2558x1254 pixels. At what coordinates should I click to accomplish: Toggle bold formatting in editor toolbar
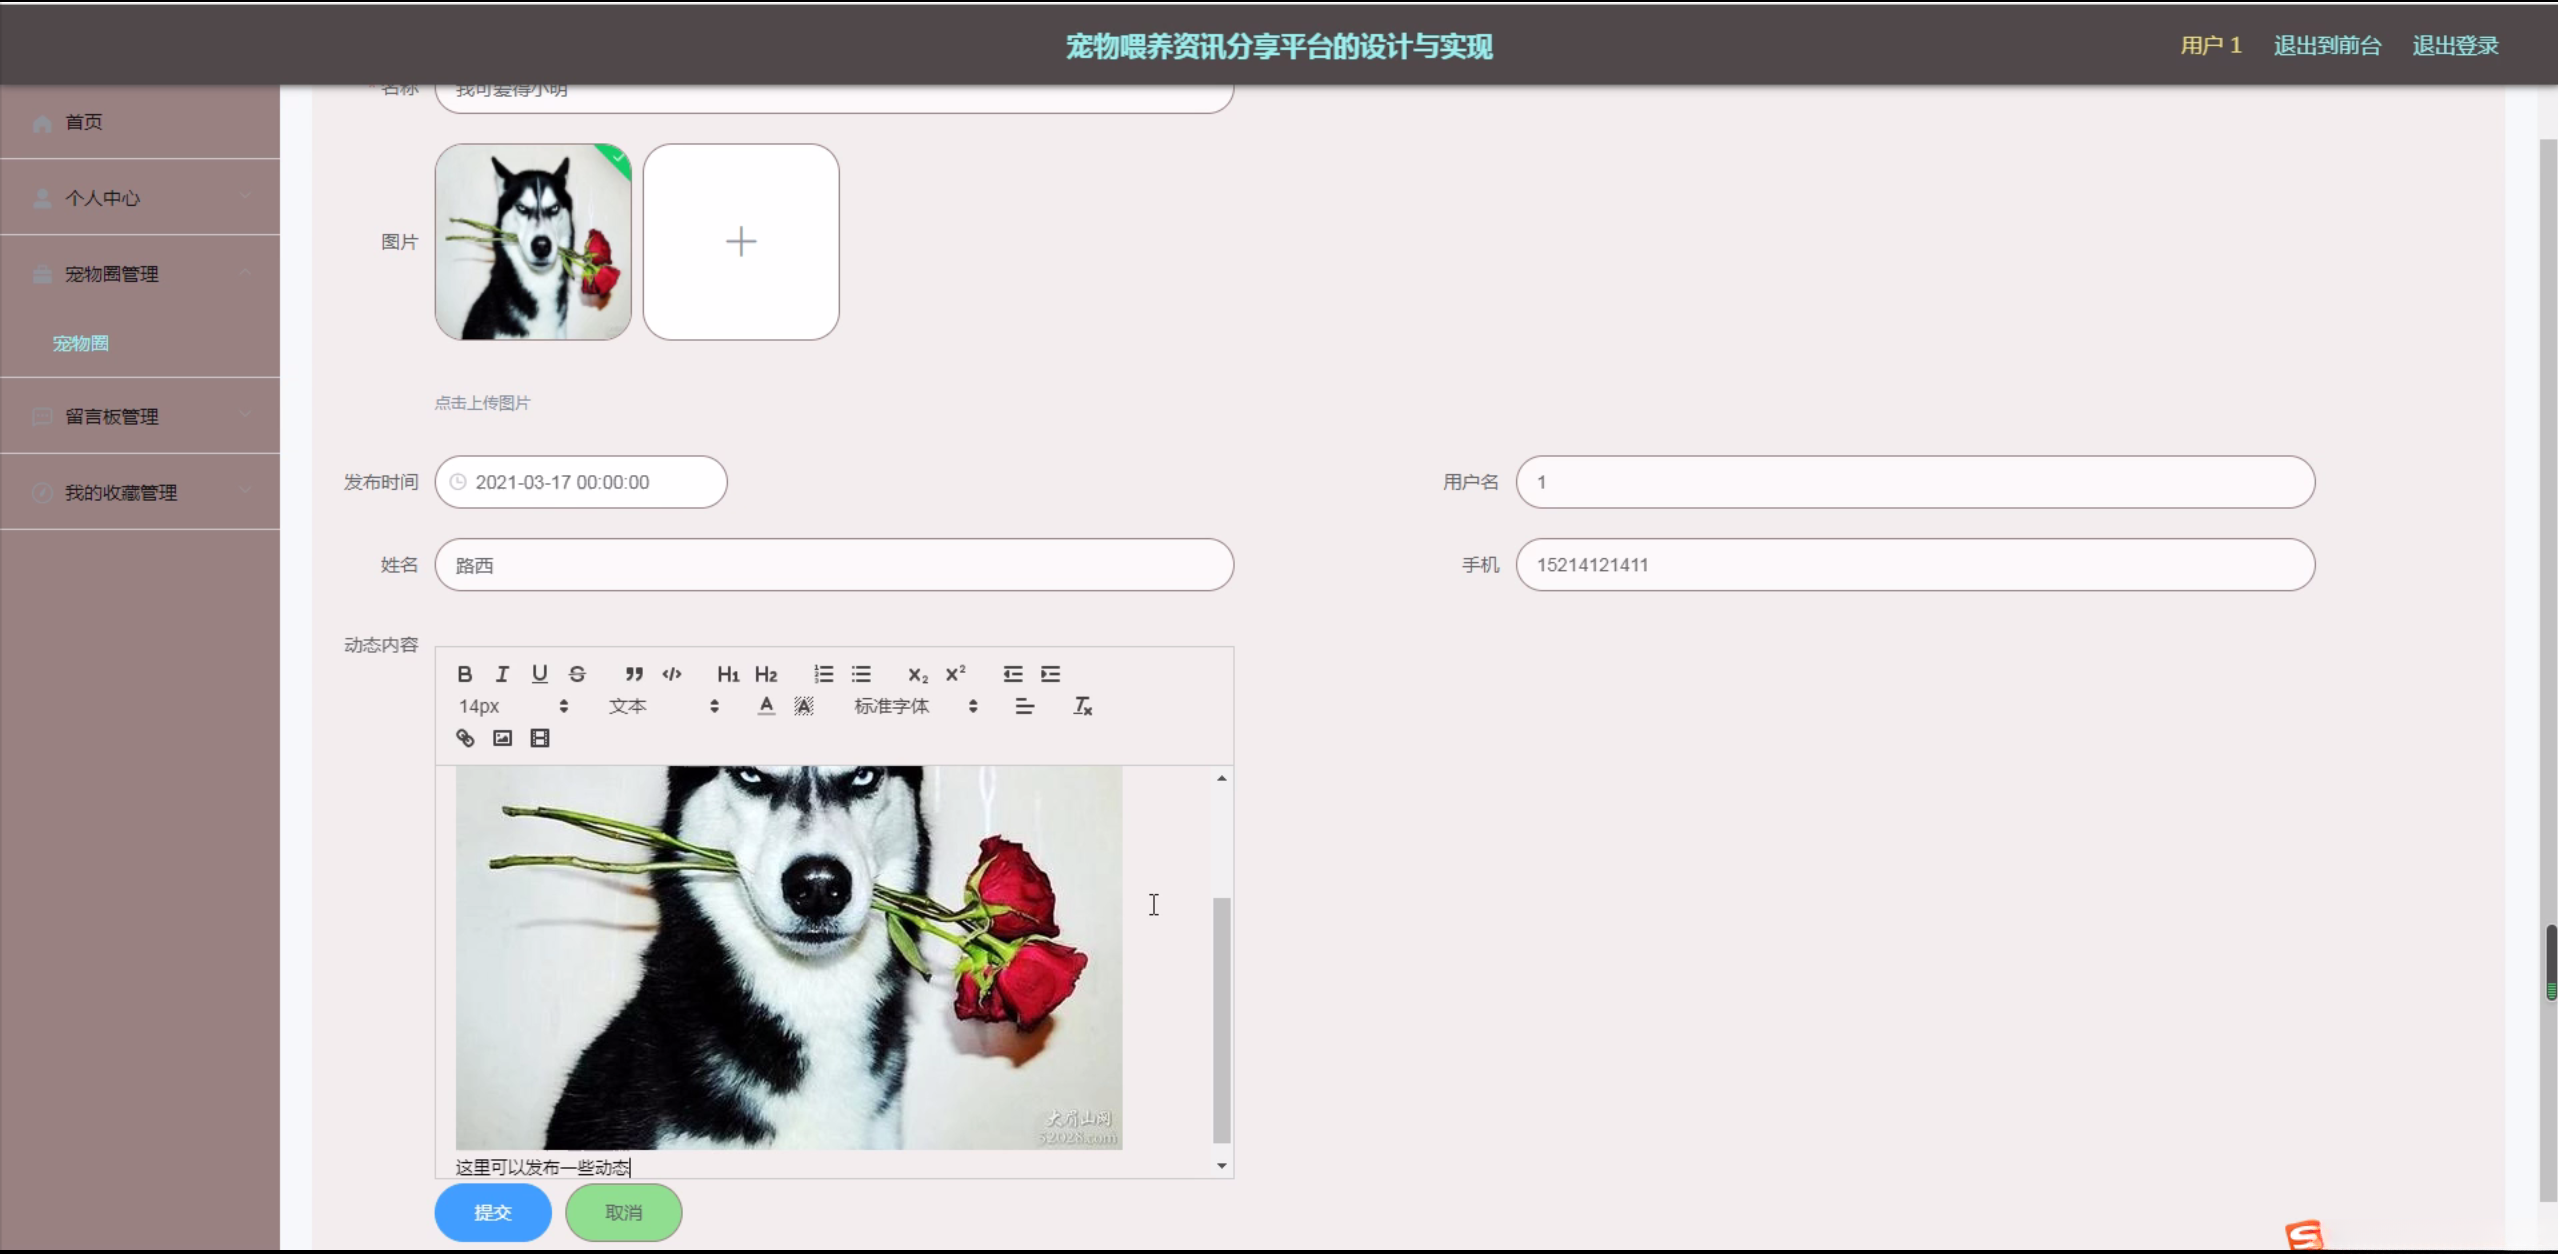click(x=465, y=674)
